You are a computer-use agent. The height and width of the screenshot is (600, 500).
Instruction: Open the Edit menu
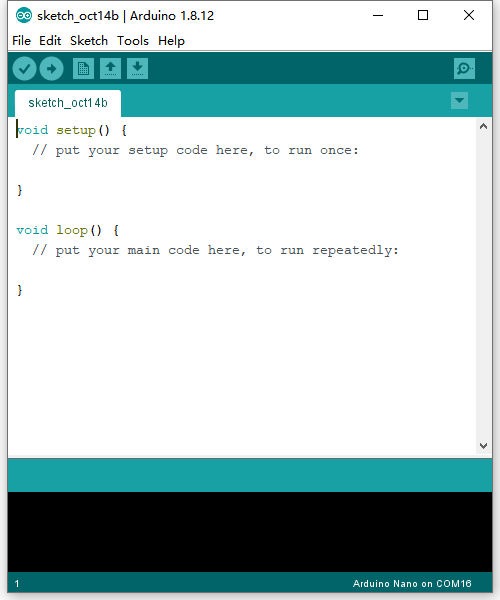[50, 41]
